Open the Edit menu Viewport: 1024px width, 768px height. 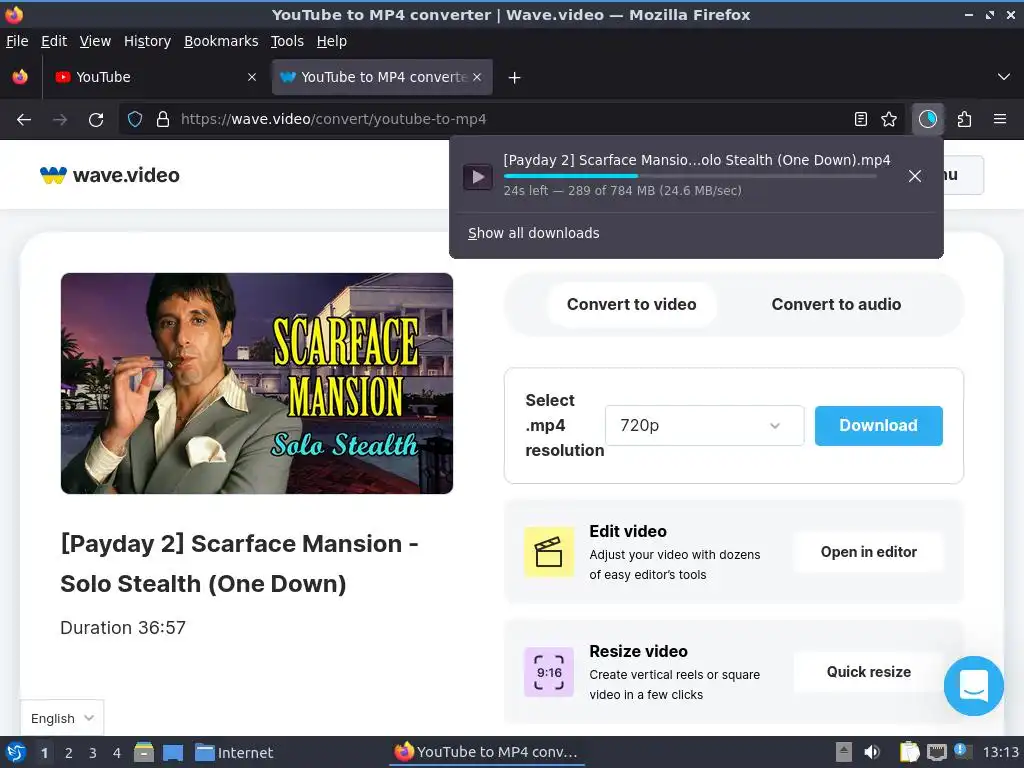point(54,41)
